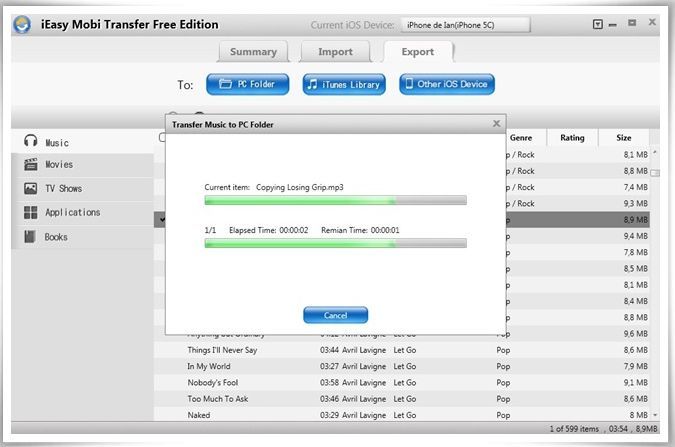Click Pop genre in Too Much To Ask row

pos(503,399)
